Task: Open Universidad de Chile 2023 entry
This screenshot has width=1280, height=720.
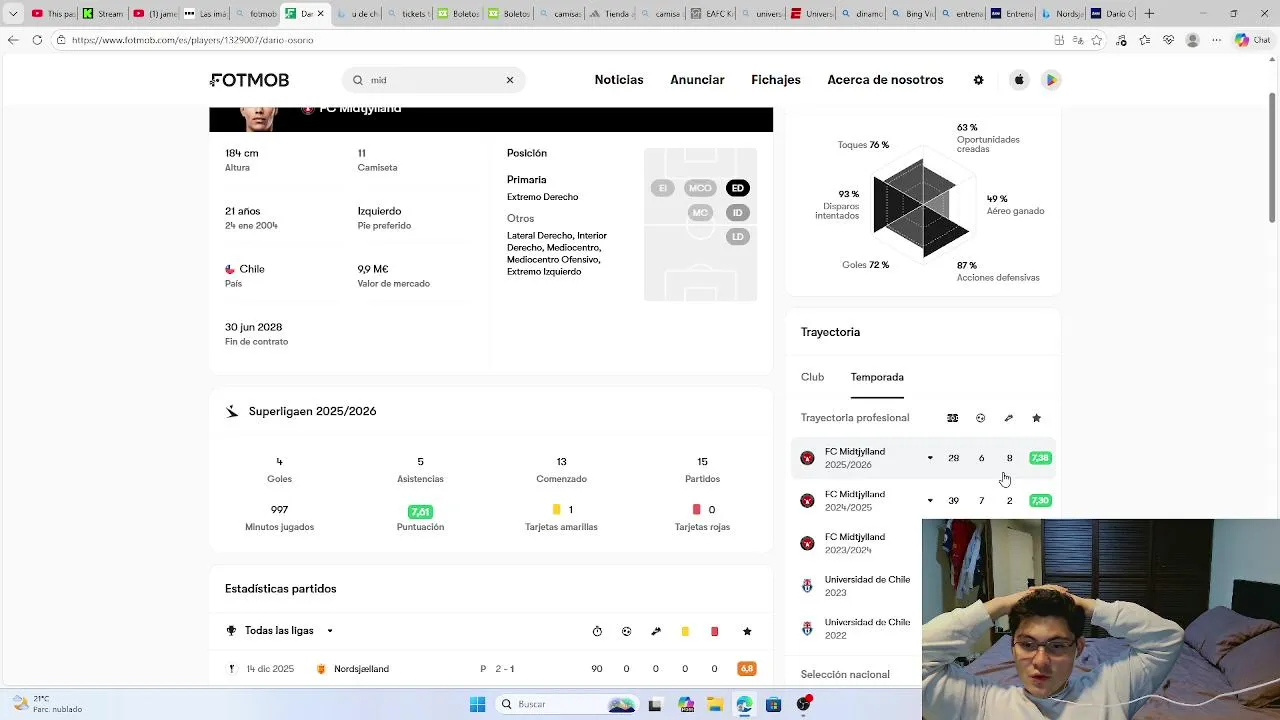Action: [x=856, y=586]
